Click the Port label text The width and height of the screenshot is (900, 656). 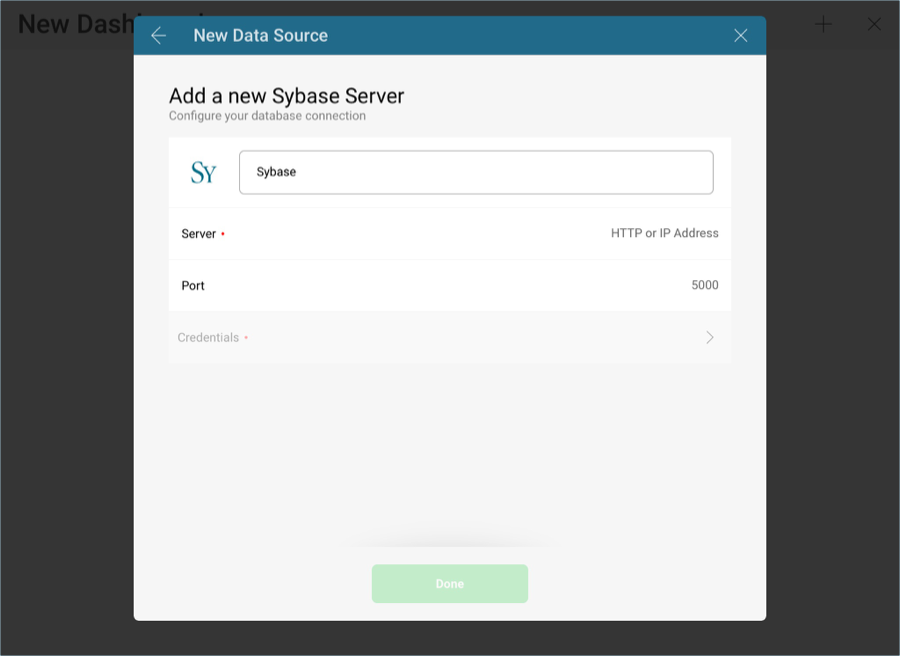tap(193, 285)
